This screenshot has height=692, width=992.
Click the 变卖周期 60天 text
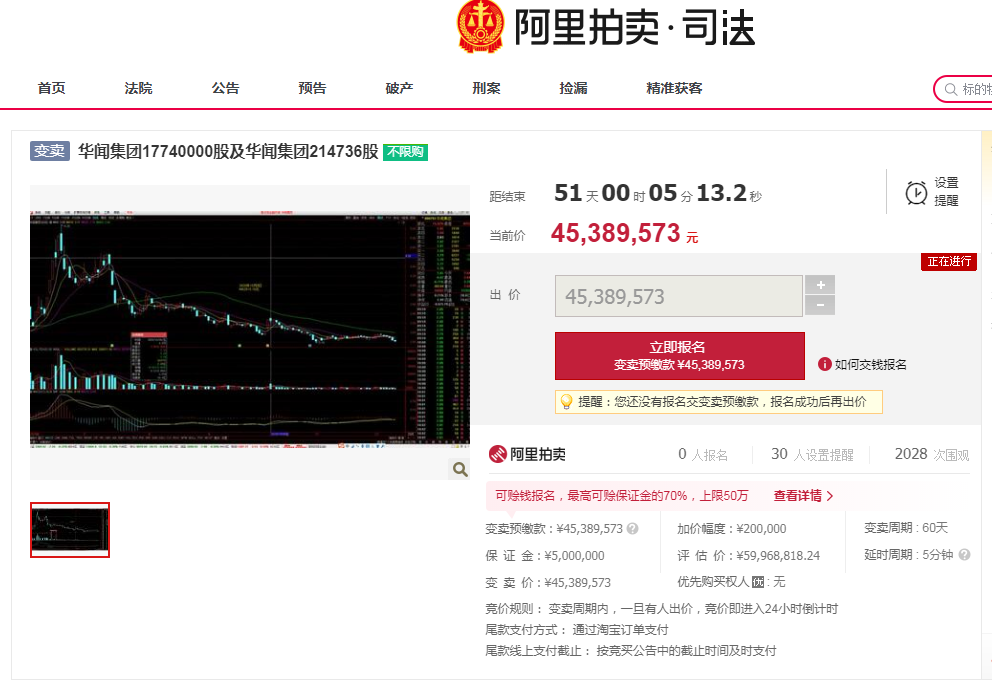coord(906,528)
